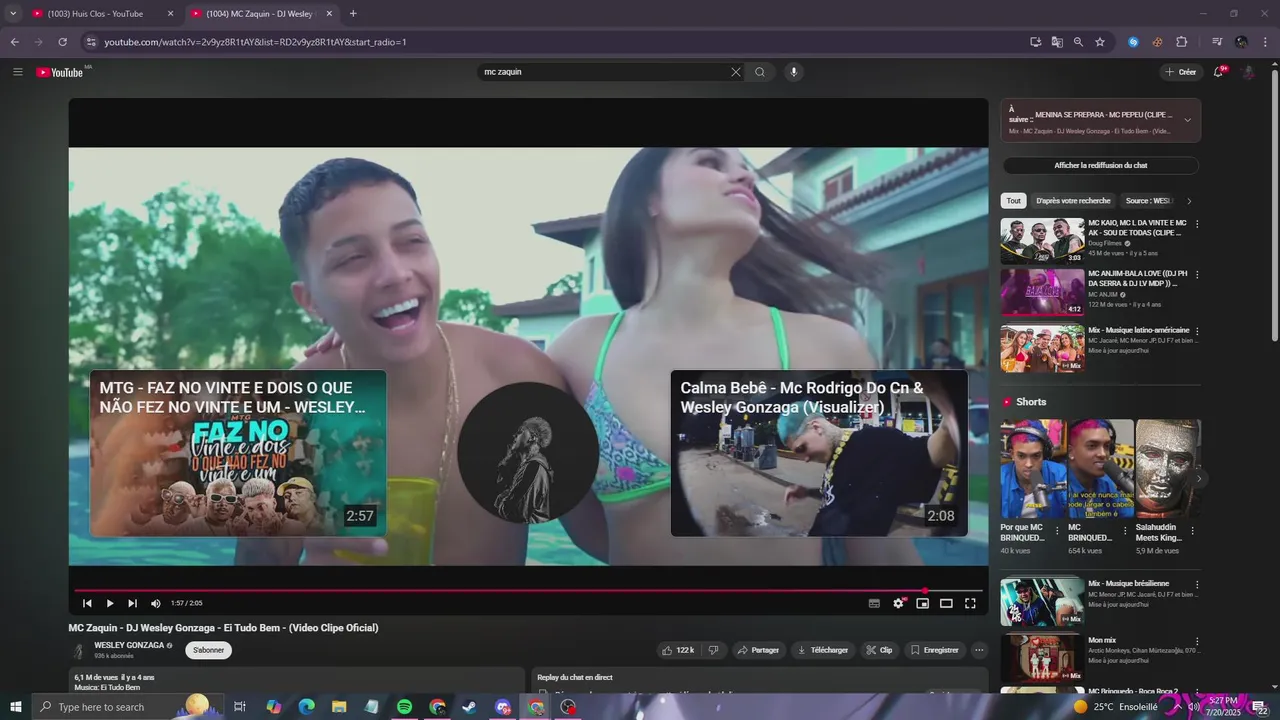The height and width of the screenshot is (720, 1280).
Task: Enter full screen mode
Action: tap(970, 603)
